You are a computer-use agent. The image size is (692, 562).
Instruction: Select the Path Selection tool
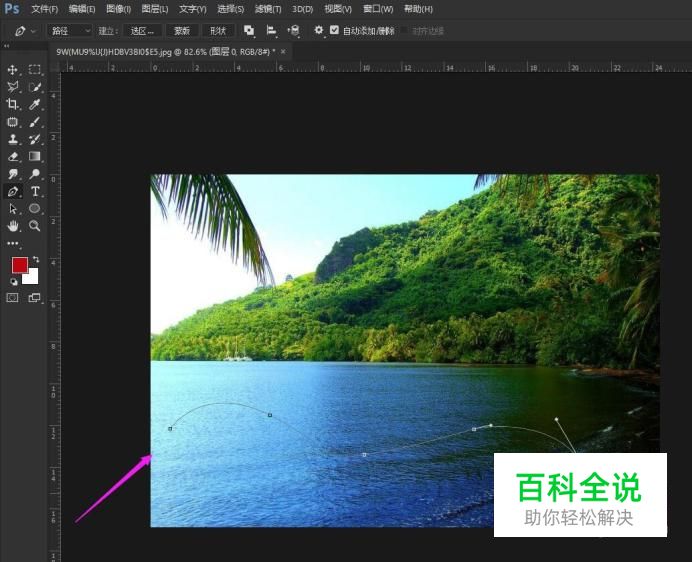pos(12,208)
